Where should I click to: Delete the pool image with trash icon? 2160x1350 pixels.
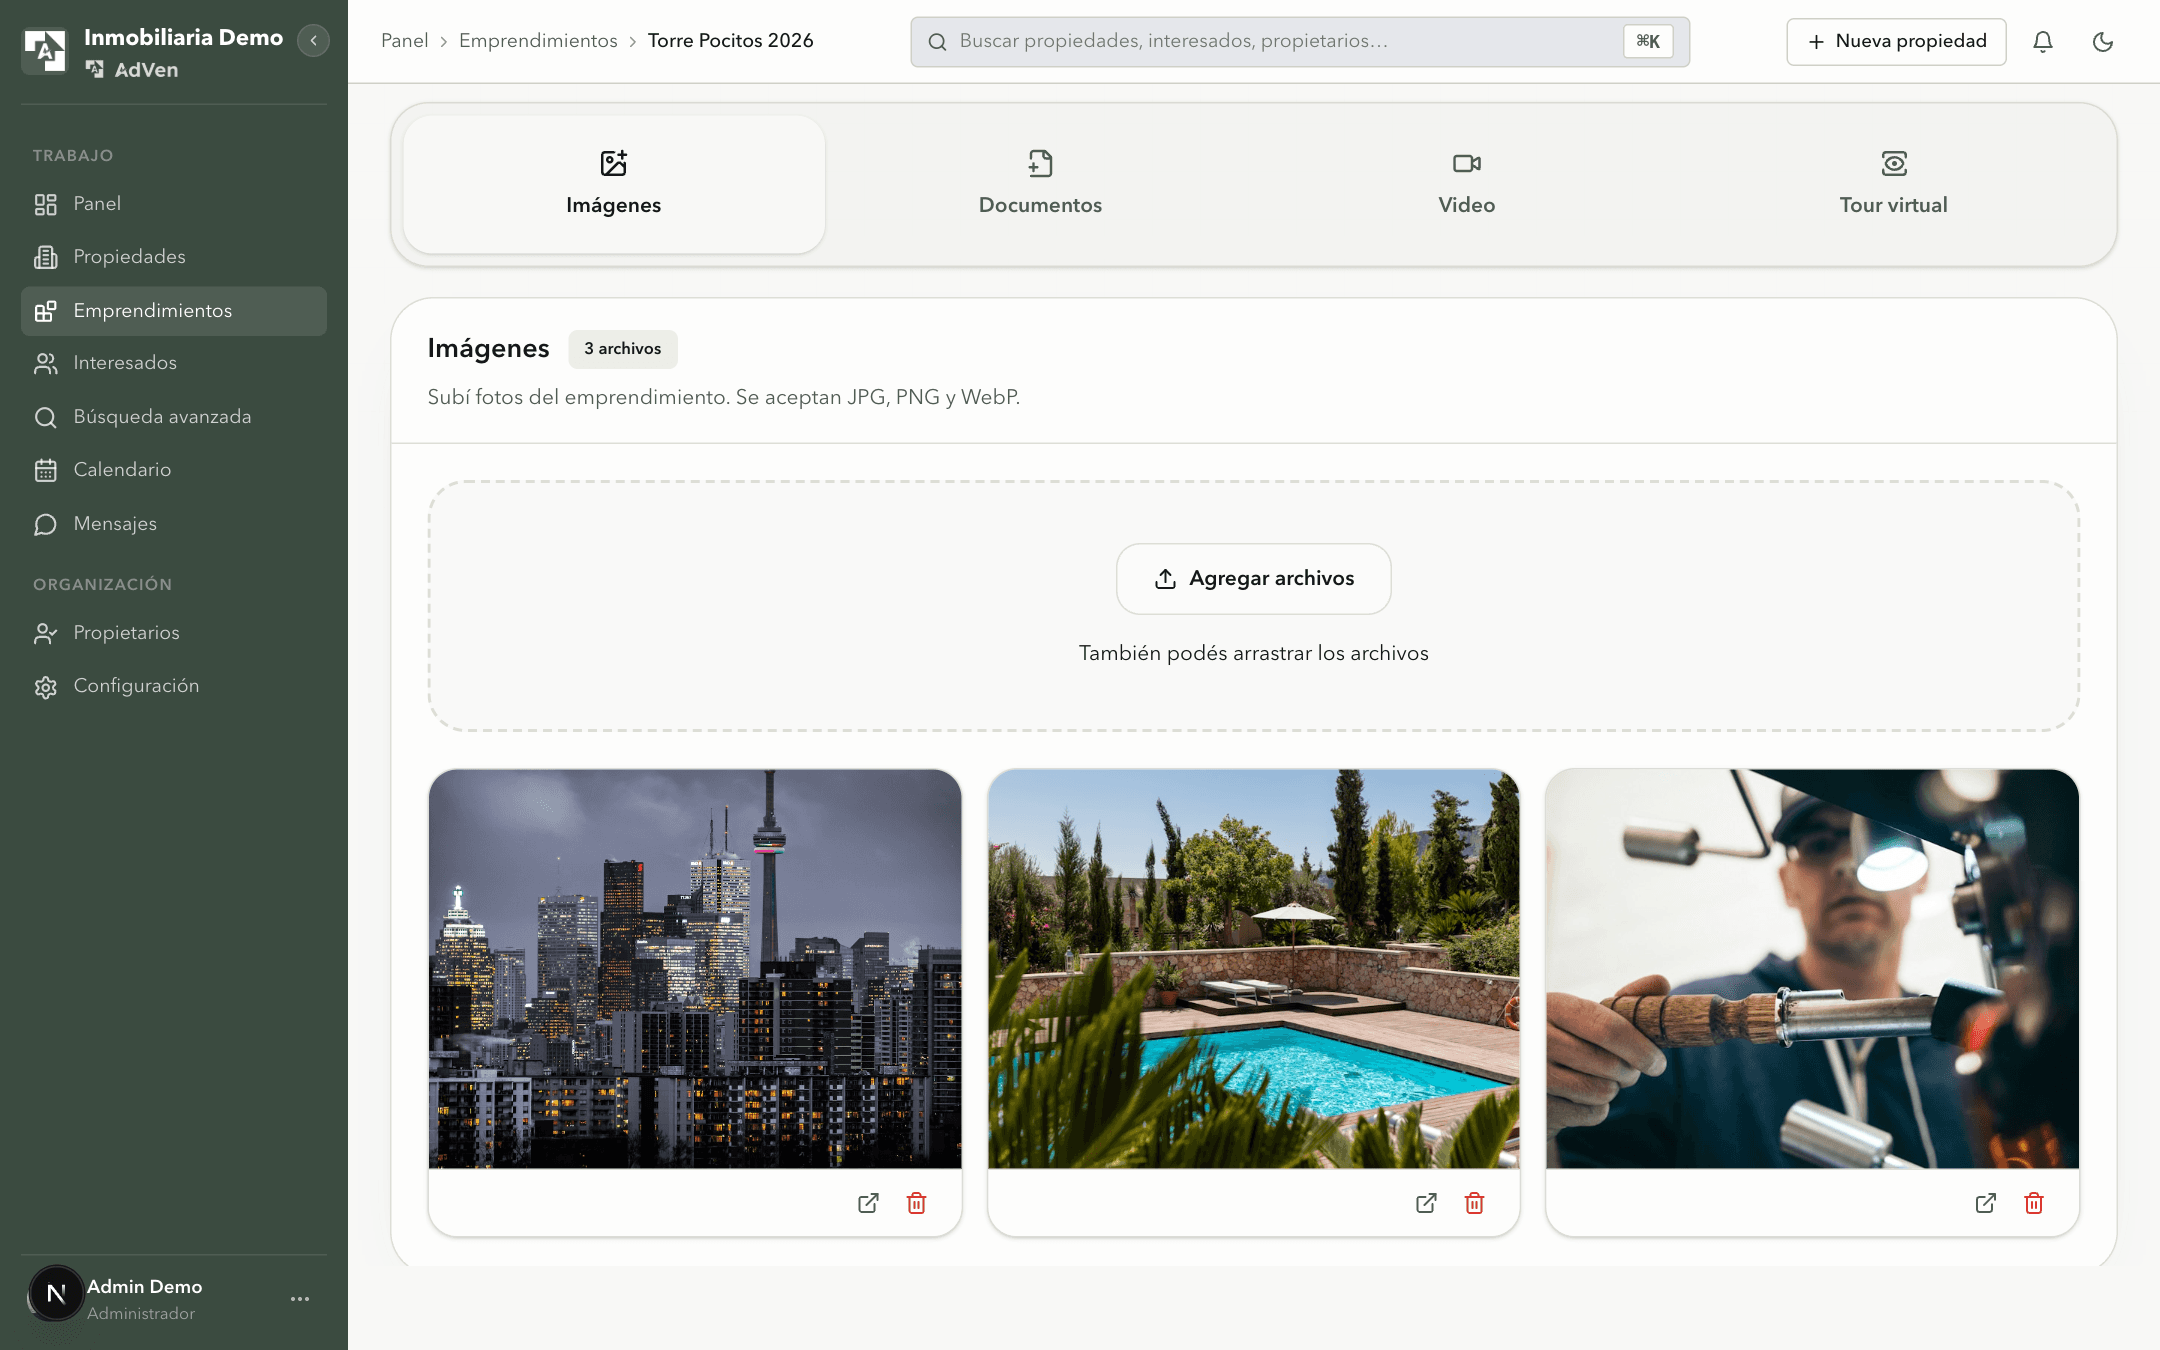[1474, 1203]
